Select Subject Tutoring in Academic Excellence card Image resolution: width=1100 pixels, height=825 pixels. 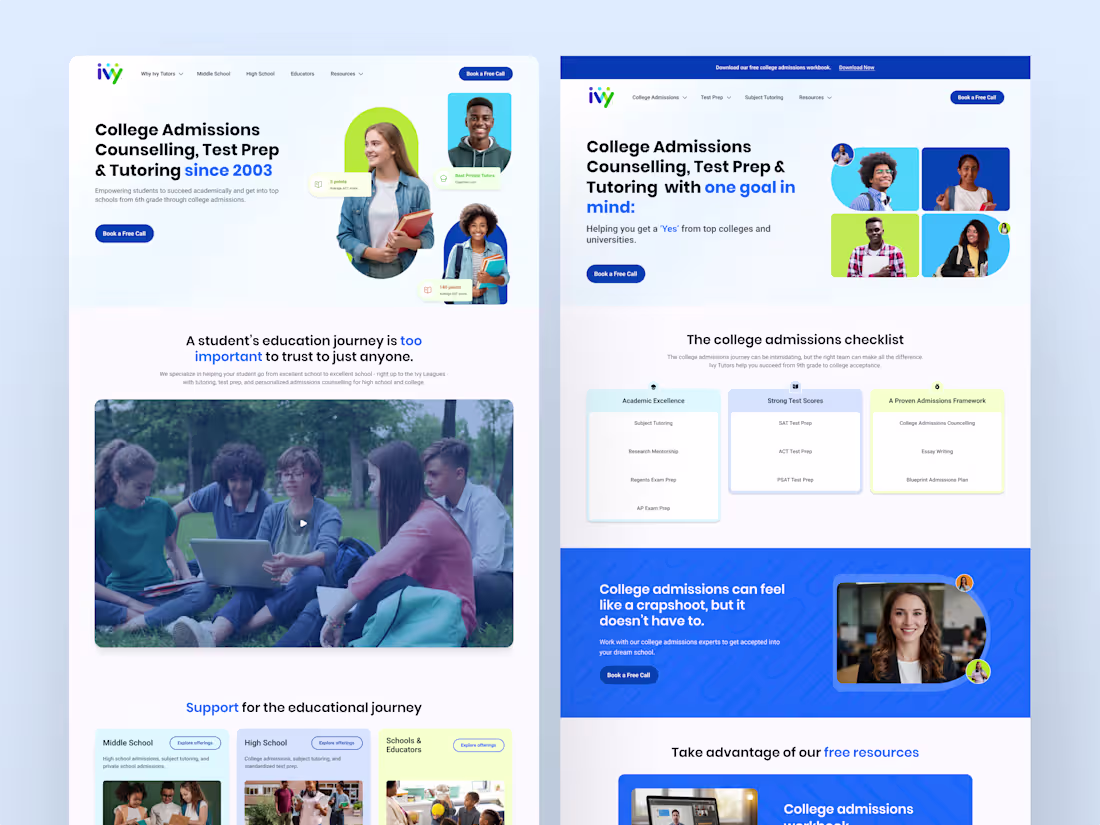pos(653,423)
